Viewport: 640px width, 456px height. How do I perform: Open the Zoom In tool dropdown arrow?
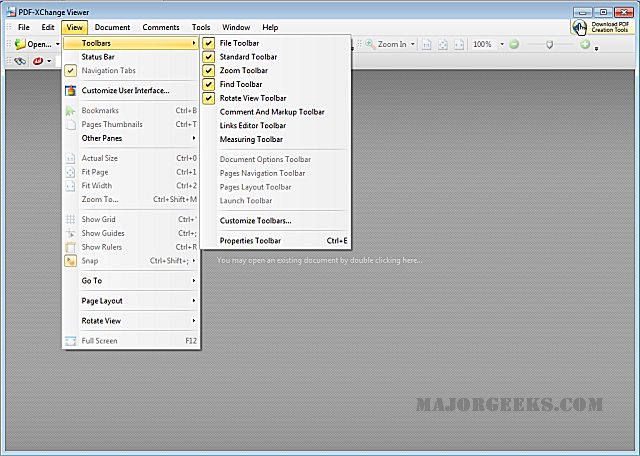point(413,44)
